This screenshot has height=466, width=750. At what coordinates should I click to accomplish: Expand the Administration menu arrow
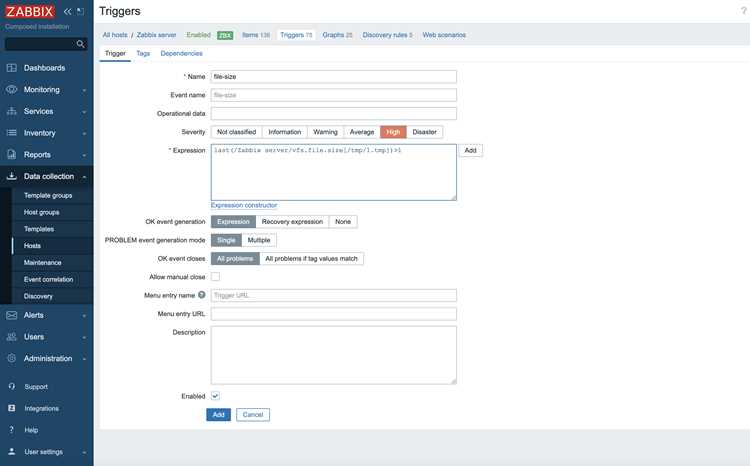pyautogui.click(x=84, y=359)
